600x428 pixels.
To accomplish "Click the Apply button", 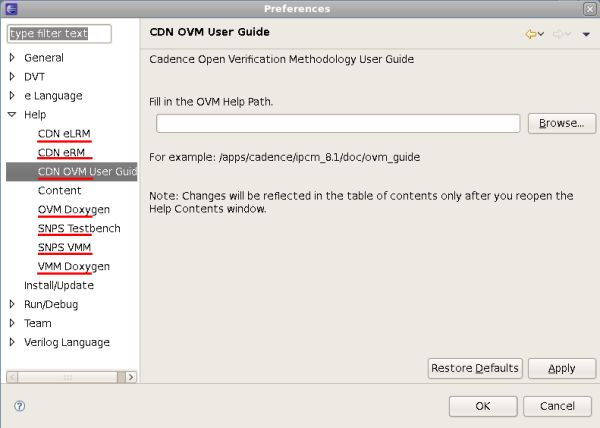I will pyautogui.click(x=561, y=368).
